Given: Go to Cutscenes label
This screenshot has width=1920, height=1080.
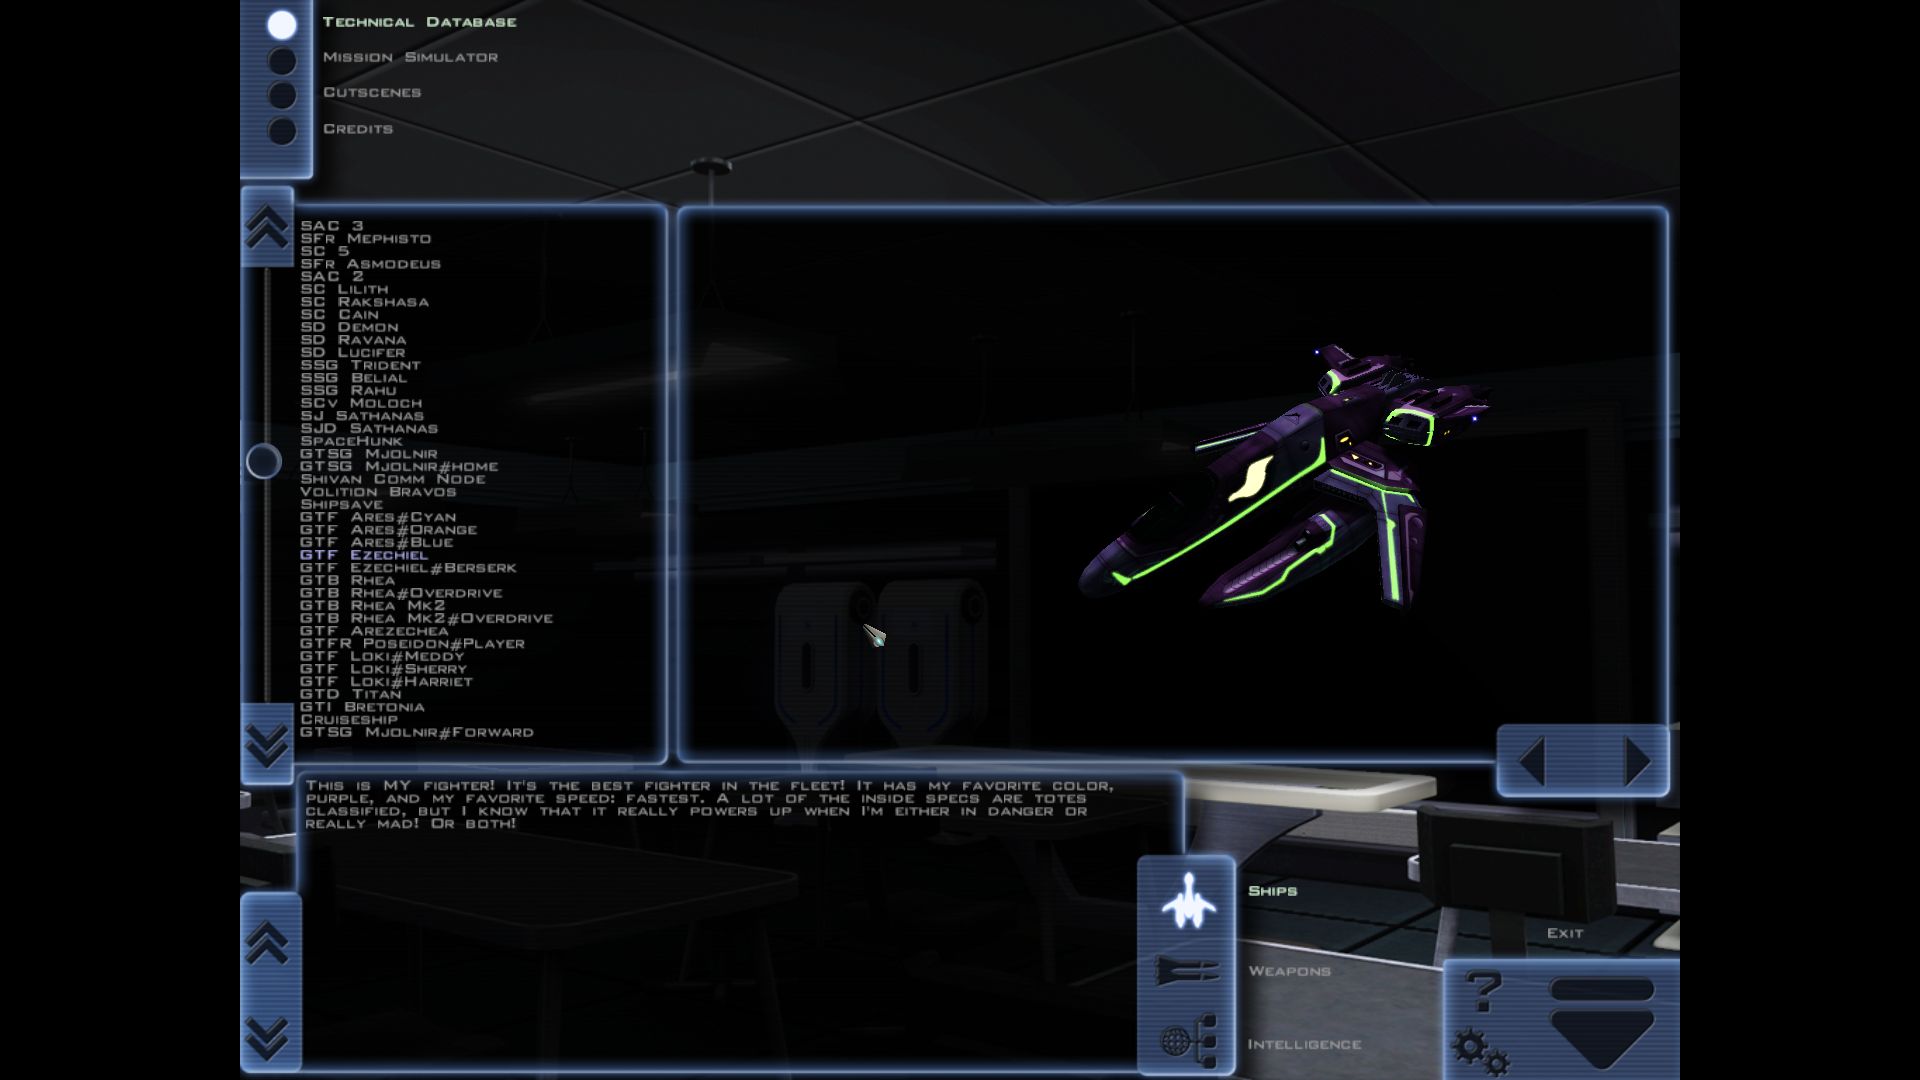Looking at the screenshot, I should coord(371,92).
